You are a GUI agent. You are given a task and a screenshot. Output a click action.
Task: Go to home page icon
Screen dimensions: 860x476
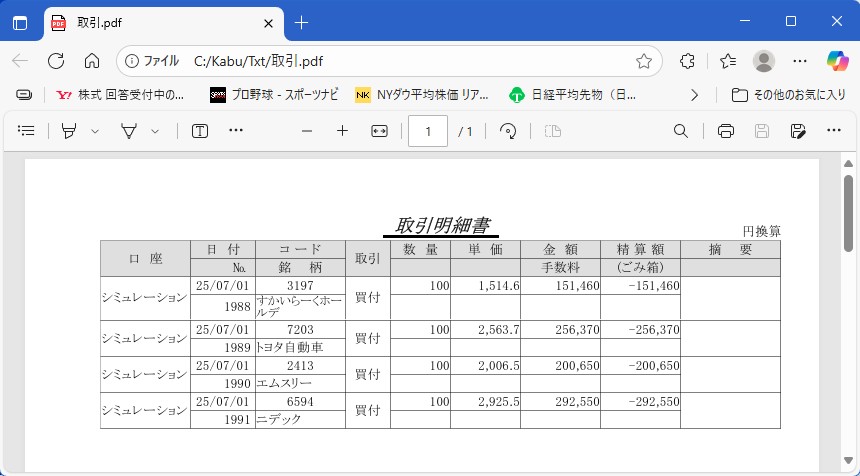click(x=92, y=61)
